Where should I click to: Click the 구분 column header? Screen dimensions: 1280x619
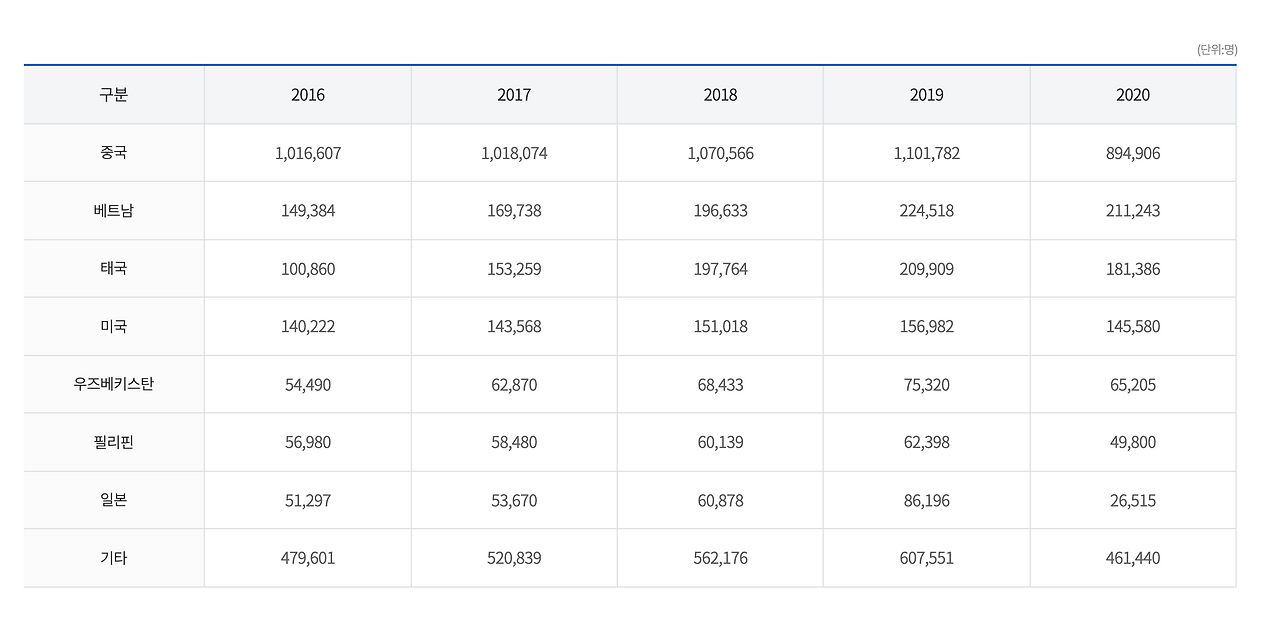[113, 95]
